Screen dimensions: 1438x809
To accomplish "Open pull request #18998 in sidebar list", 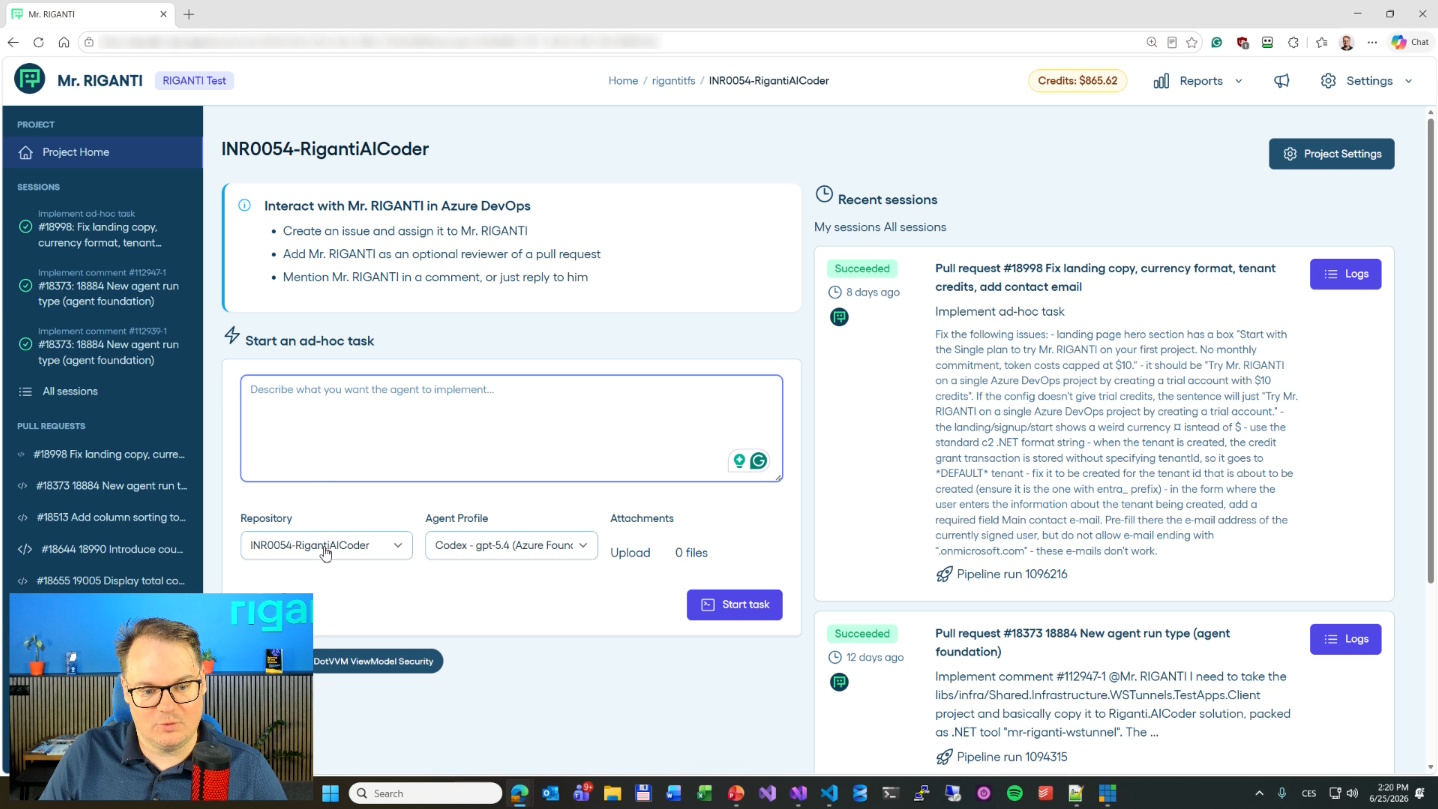I will click(x=103, y=454).
